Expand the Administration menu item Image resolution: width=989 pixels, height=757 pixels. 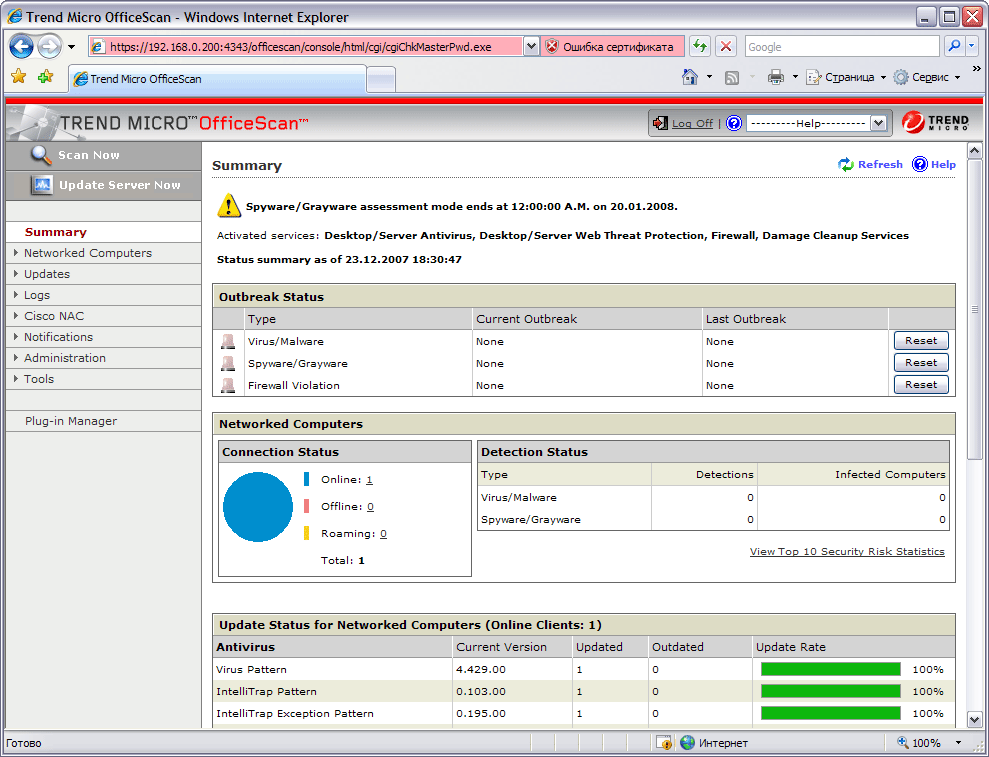pyautogui.click(x=64, y=358)
